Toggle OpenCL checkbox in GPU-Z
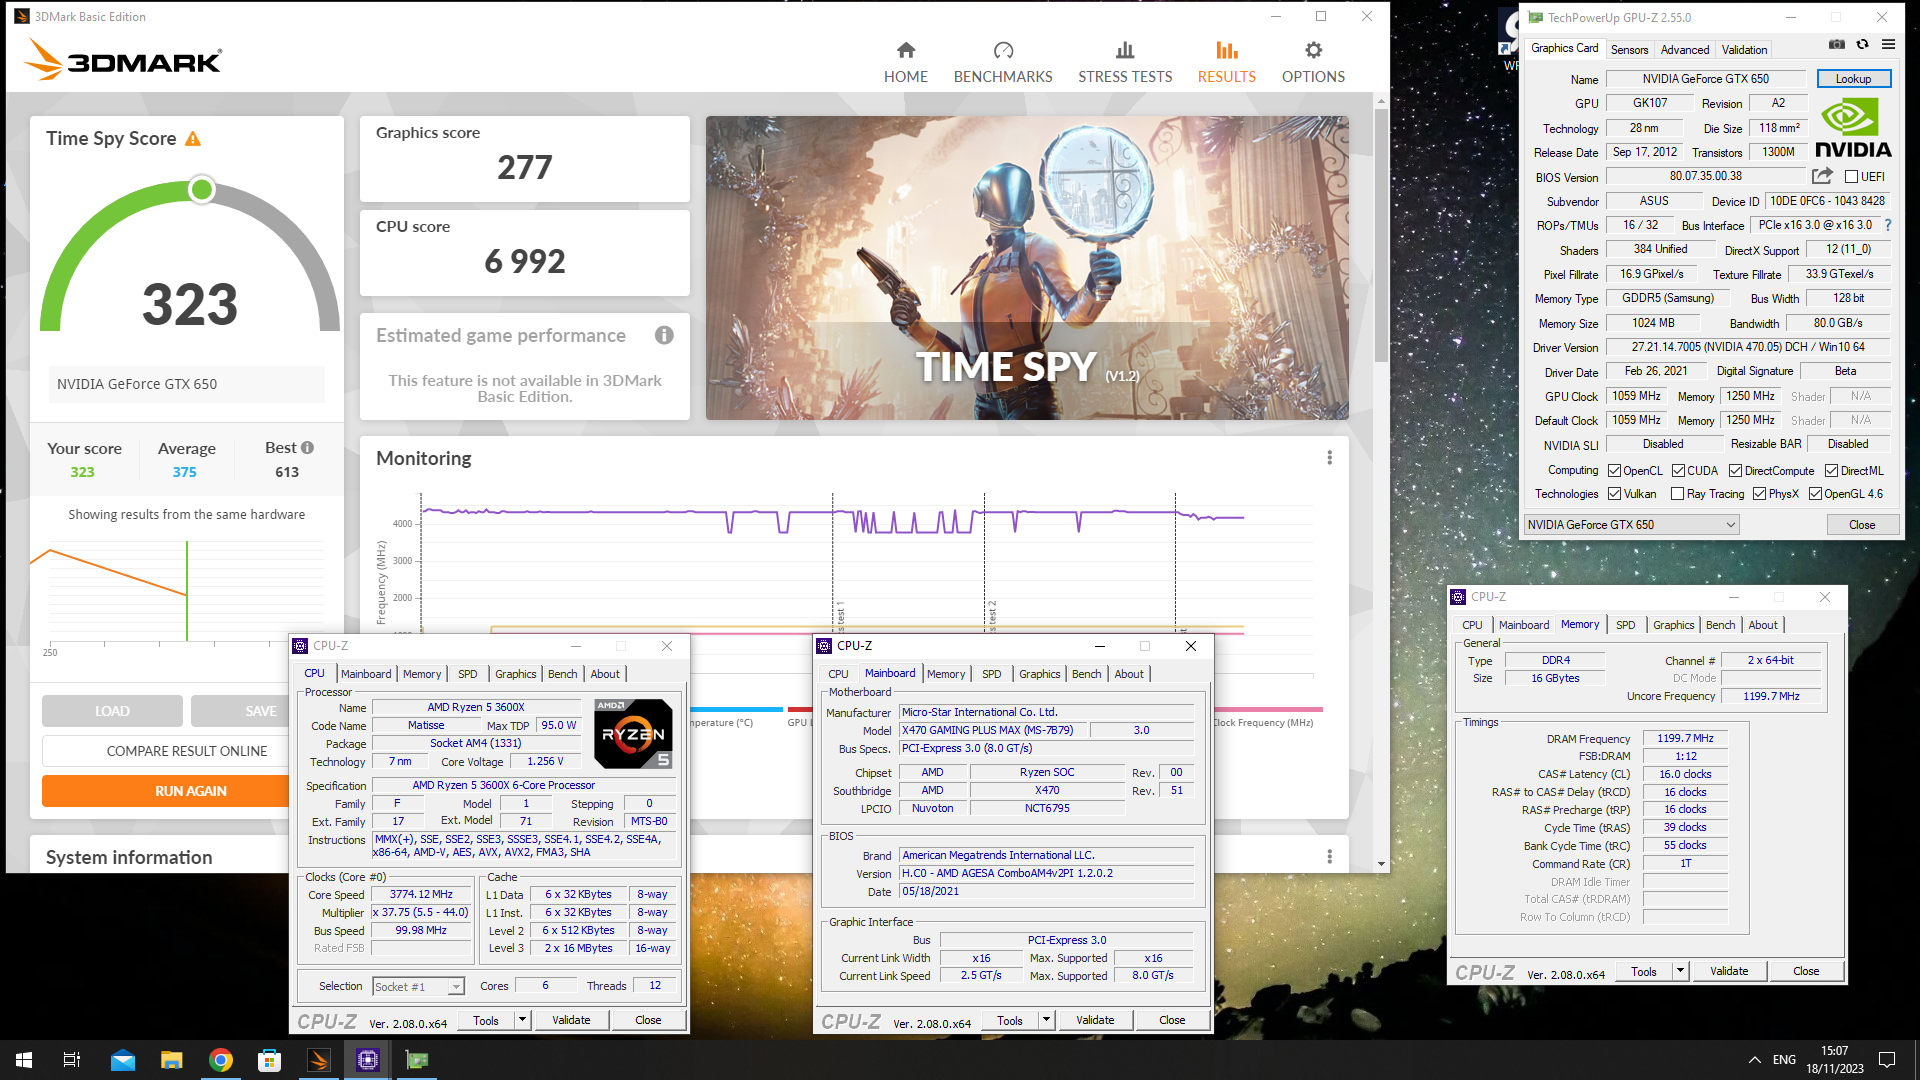 pyautogui.click(x=1614, y=471)
